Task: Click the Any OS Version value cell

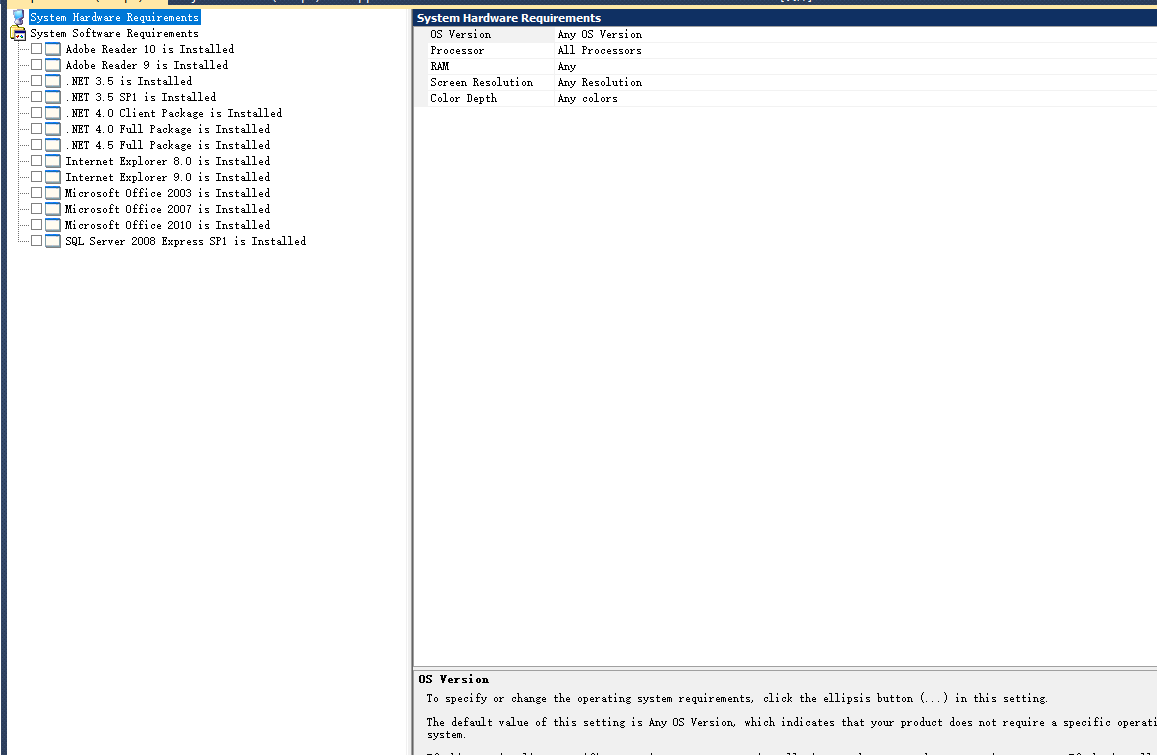Action: [856, 35]
